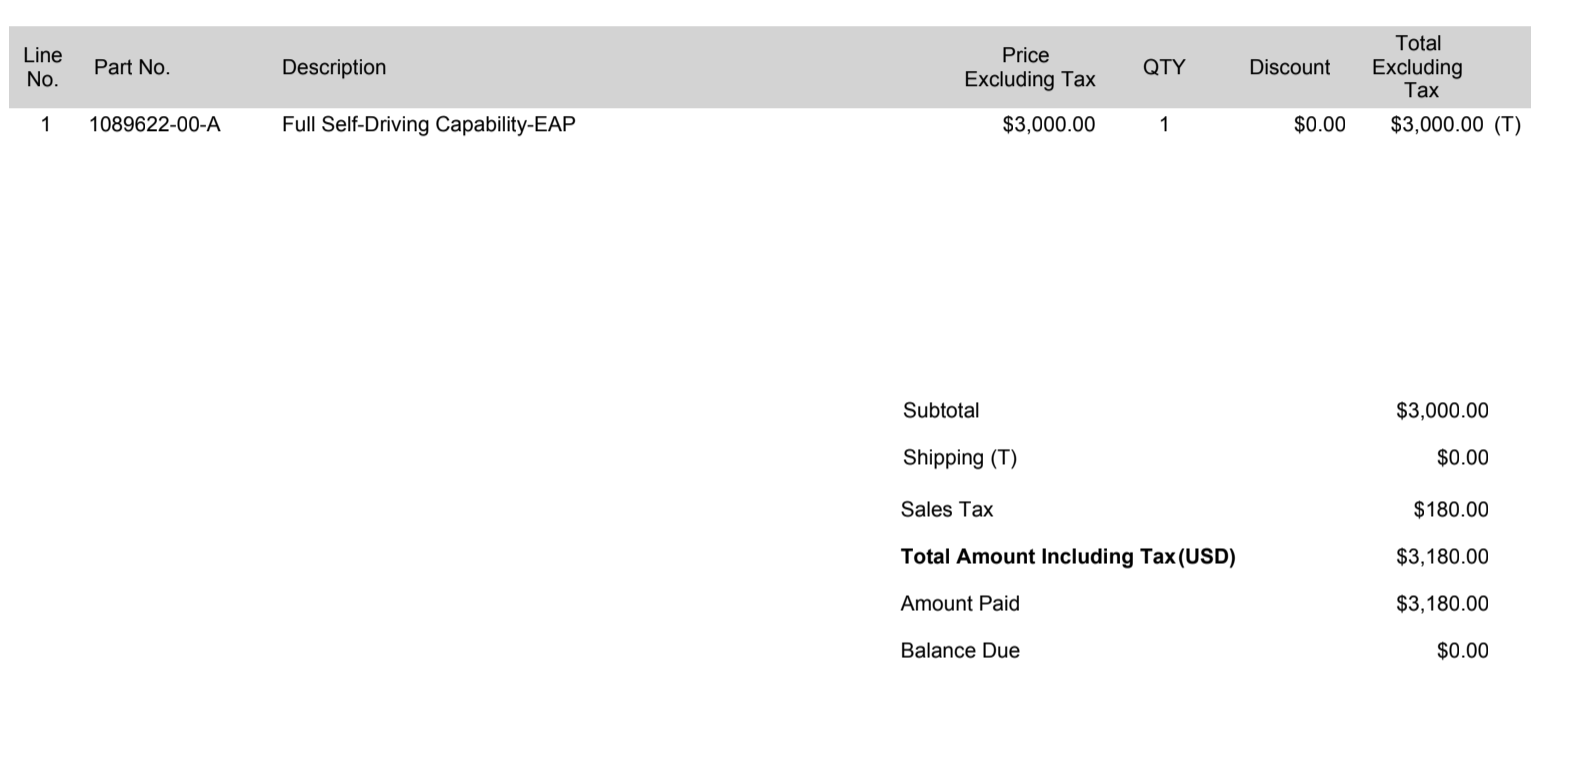This screenshot has height=762, width=1572.
Task: Click the Discount column header
Action: pos(1289,67)
